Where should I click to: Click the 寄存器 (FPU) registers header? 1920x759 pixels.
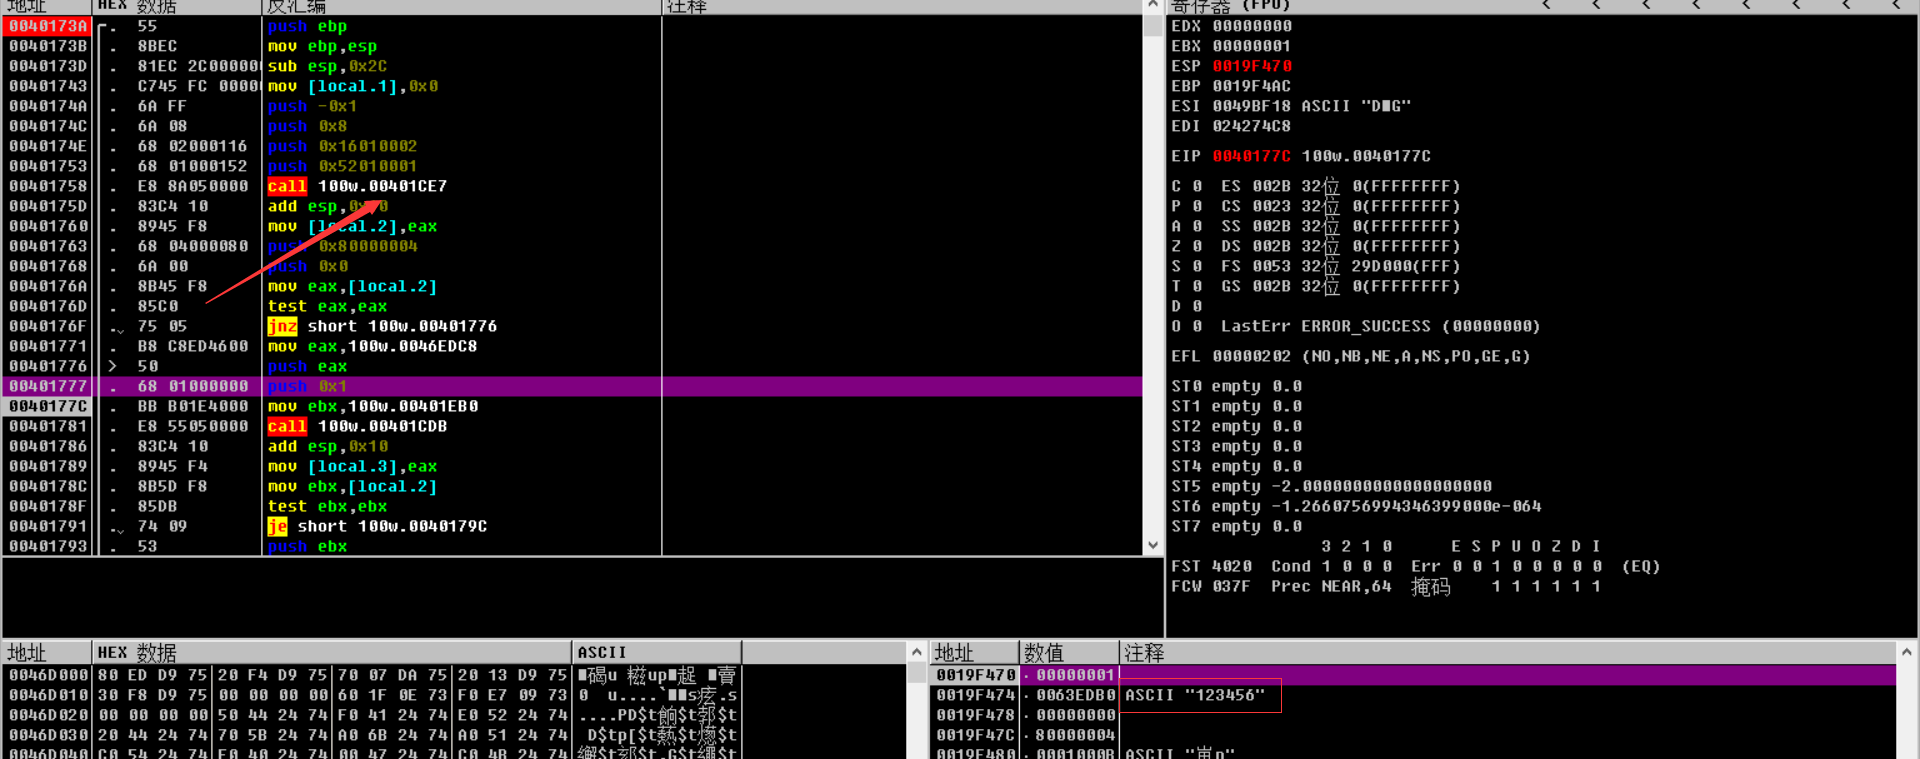tap(1230, 5)
